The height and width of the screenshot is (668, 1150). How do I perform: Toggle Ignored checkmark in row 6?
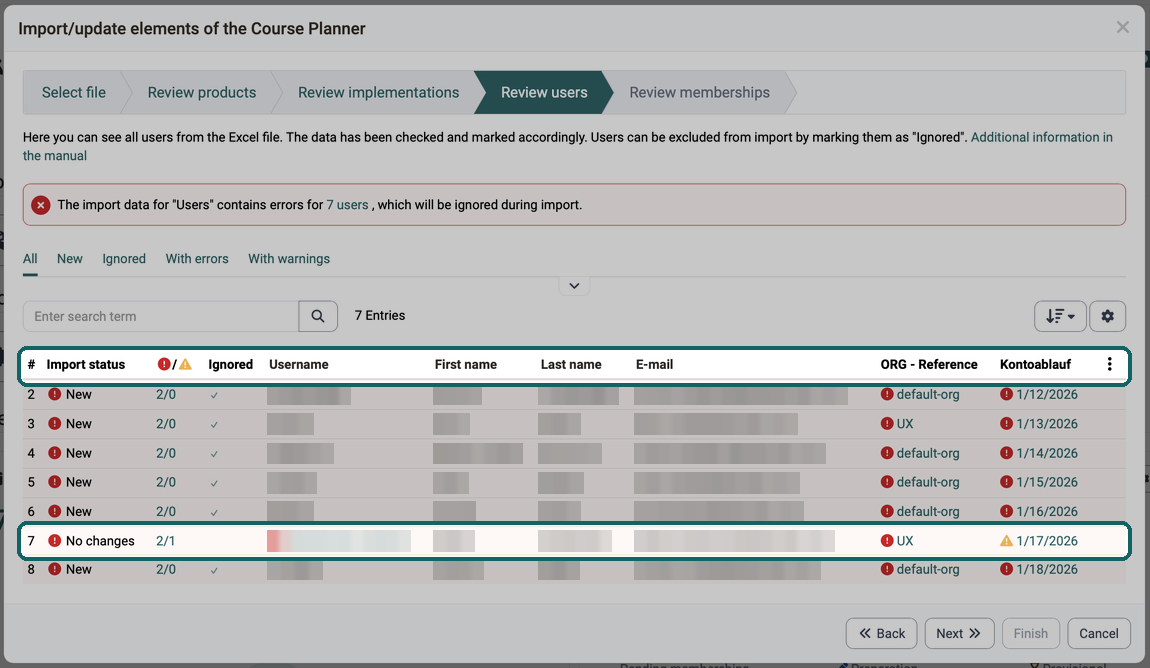(x=214, y=512)
